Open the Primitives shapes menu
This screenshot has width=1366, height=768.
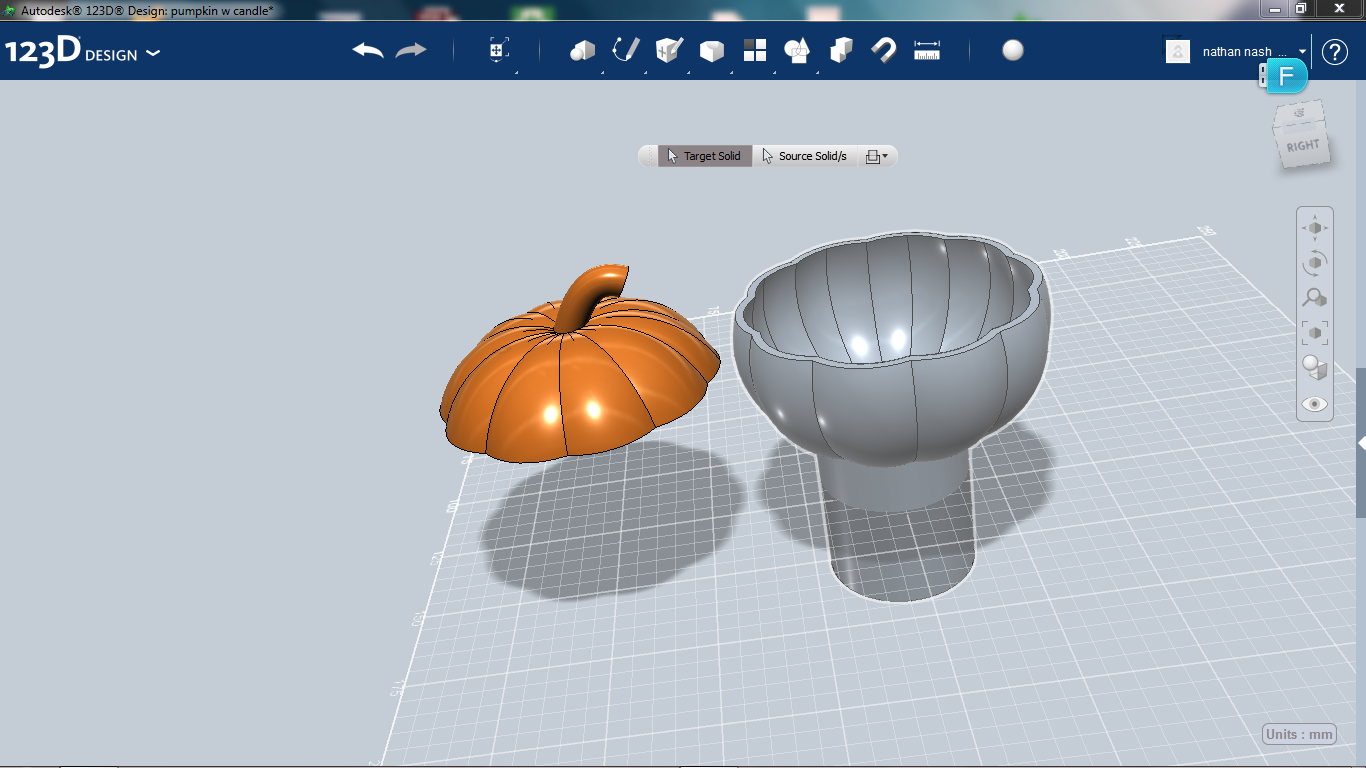pos(582,50)
